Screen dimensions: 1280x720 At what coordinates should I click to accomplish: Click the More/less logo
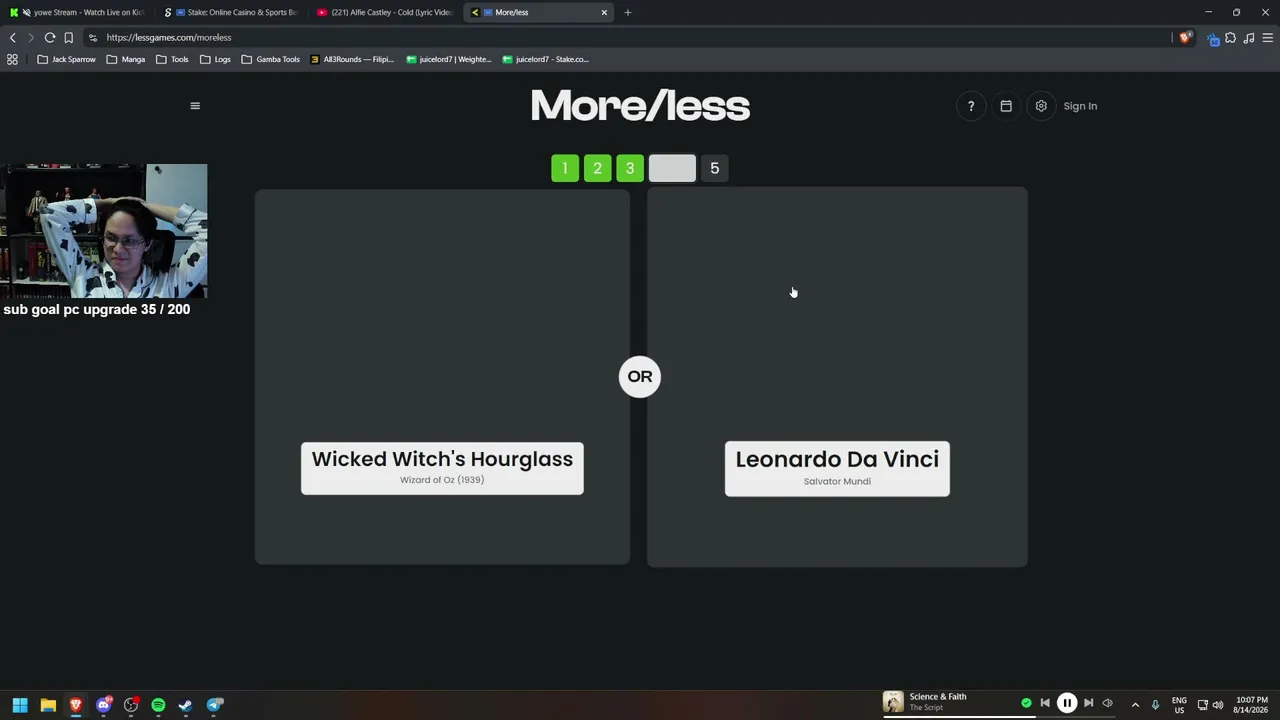[640, 106]
